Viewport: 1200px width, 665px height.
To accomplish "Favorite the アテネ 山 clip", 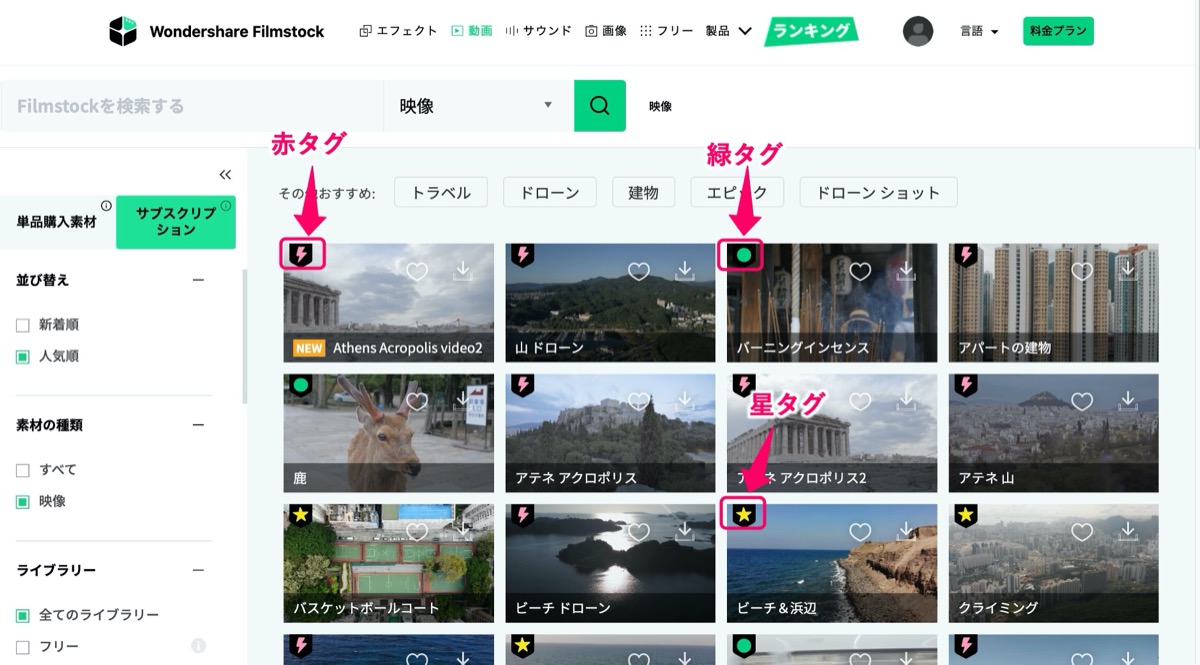I will 1082,401.
